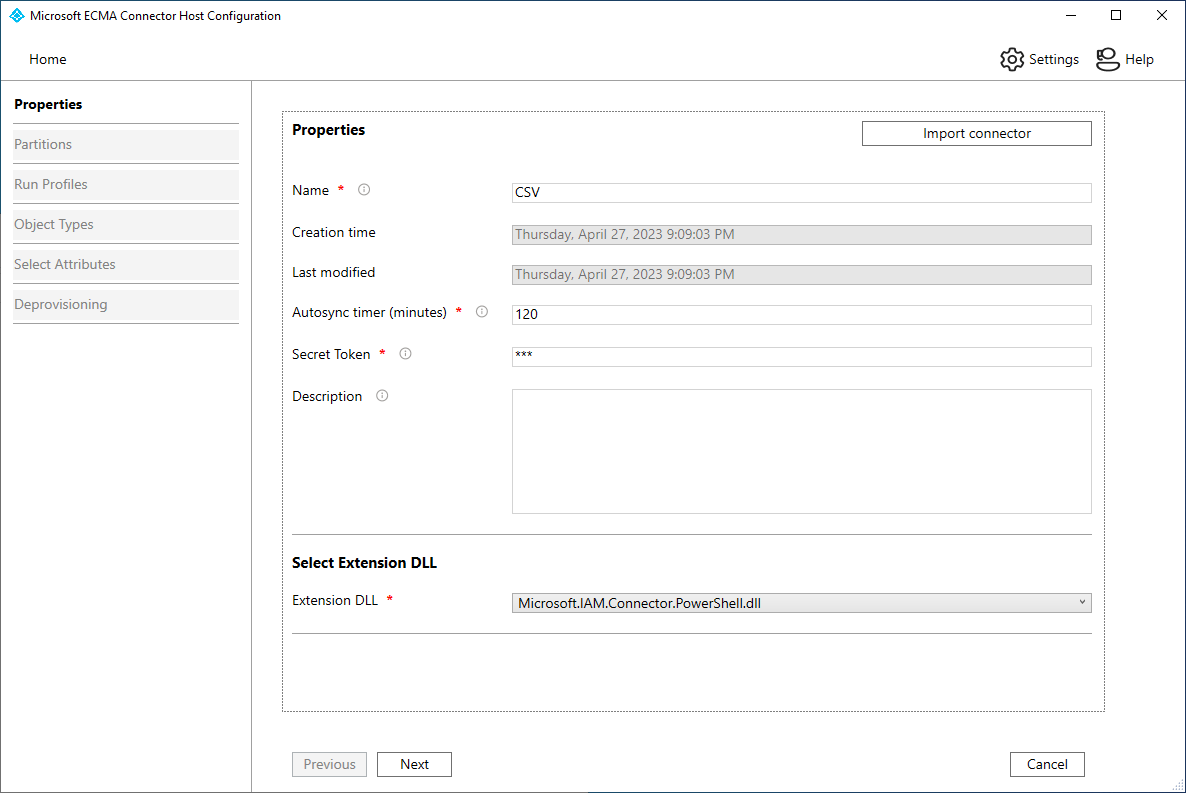Viewport: 1186px width, 793px height.
Task: Click info icon beside Autosync timer
Action: (482, 312)
